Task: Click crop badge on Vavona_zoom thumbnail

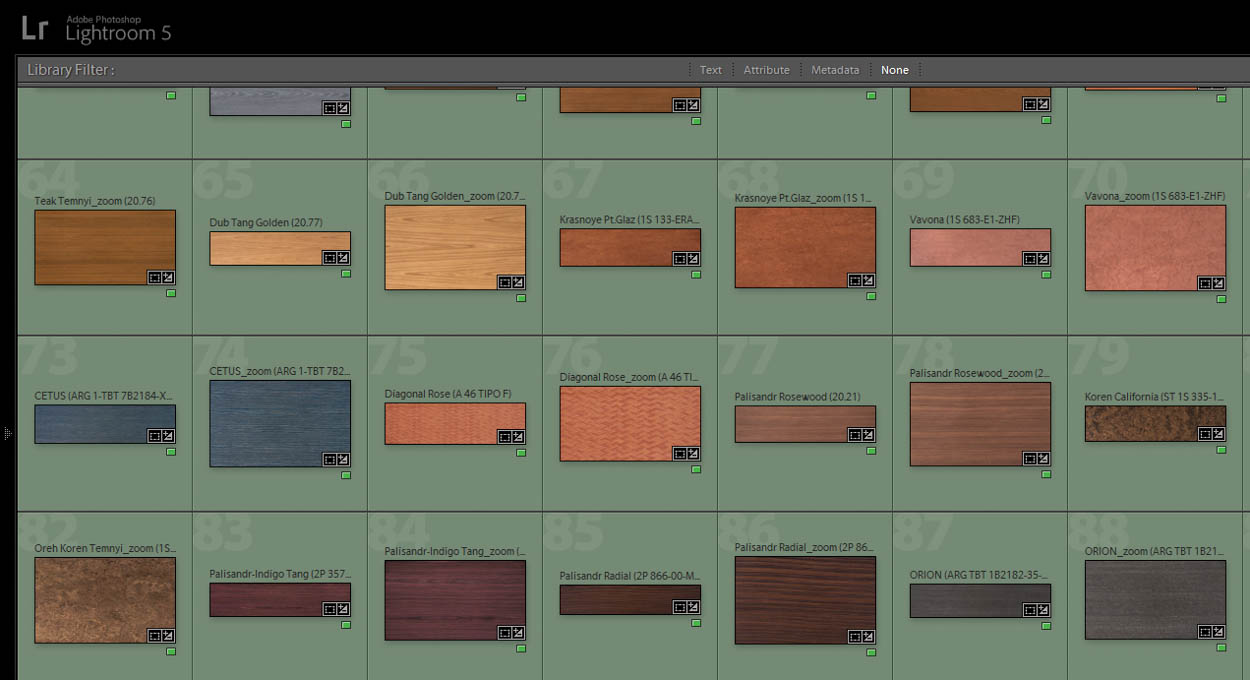Action: (1204, 283)
